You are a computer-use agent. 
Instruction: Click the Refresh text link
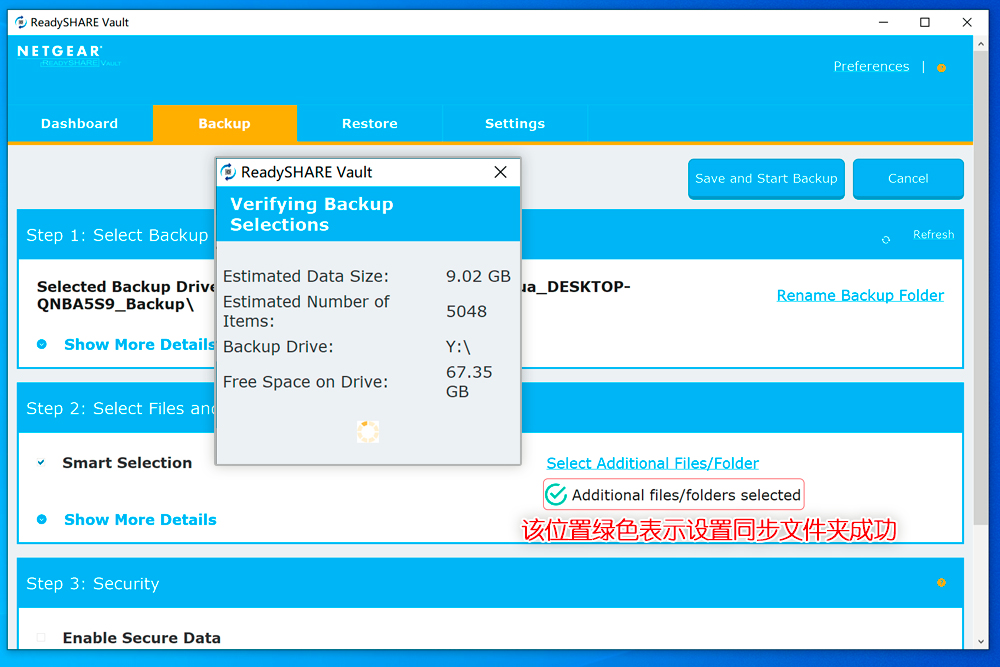(933, 235)
